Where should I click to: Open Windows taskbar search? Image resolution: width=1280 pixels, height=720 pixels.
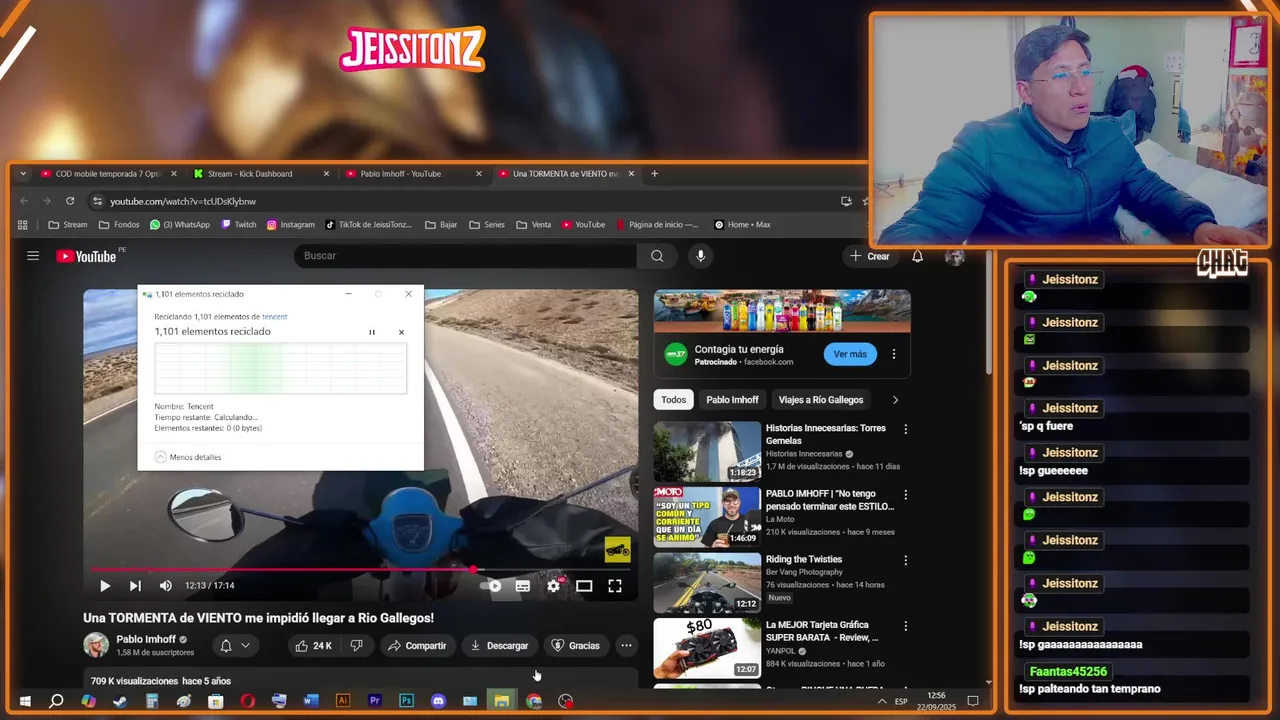pyautogui.click(x=56, y=701)
